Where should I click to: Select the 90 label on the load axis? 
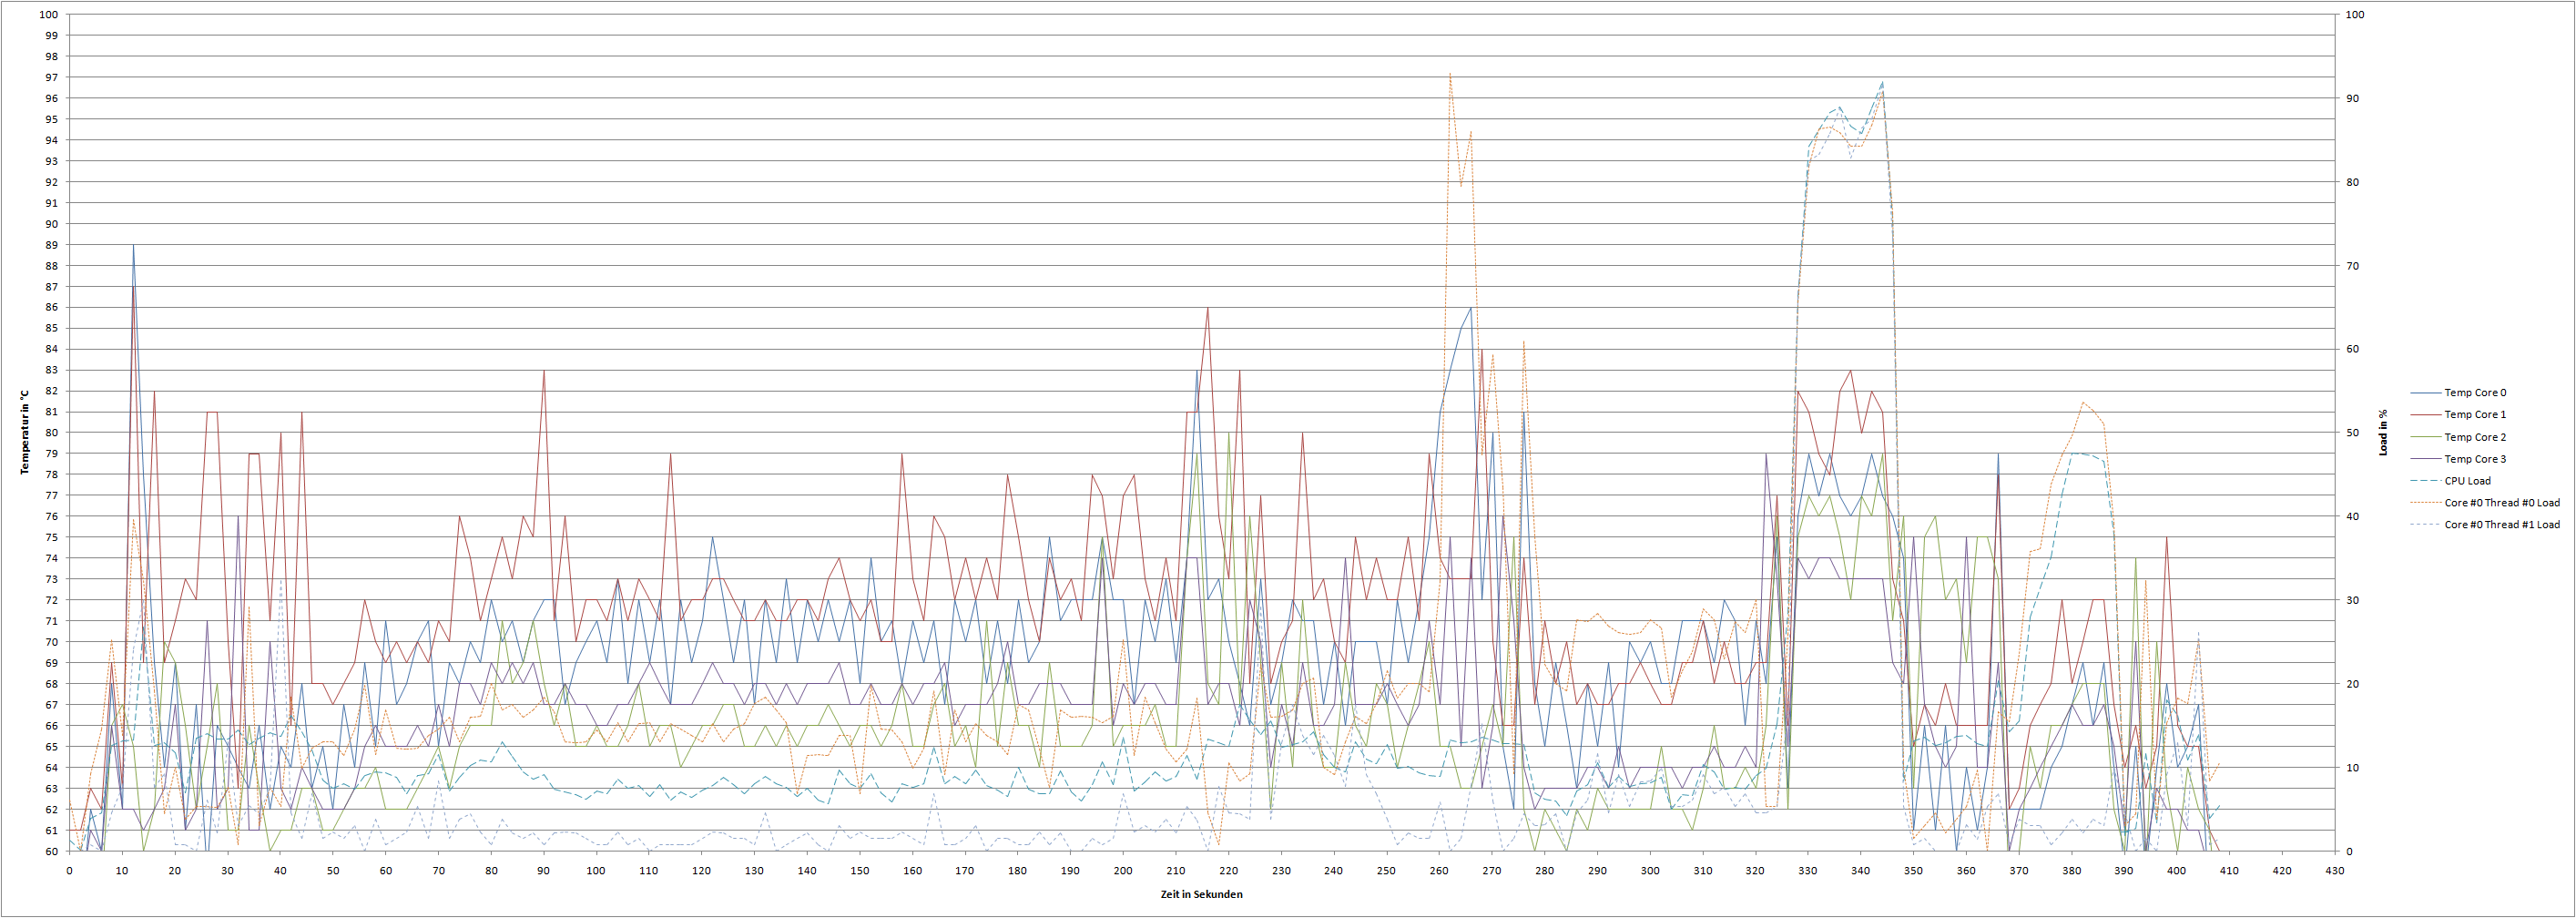pyautogui.click(x=2353, y=99)
